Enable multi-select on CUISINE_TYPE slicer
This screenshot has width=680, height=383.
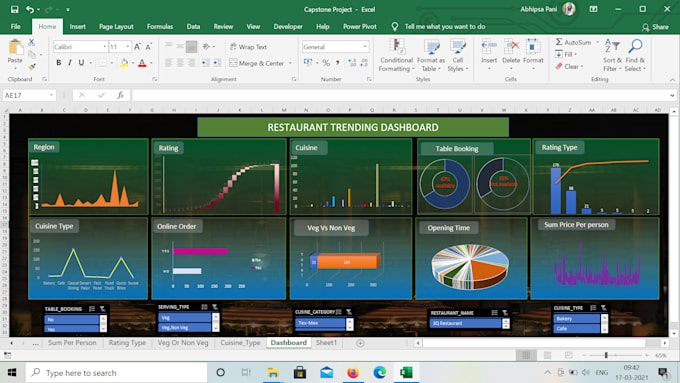pos(593,308)
